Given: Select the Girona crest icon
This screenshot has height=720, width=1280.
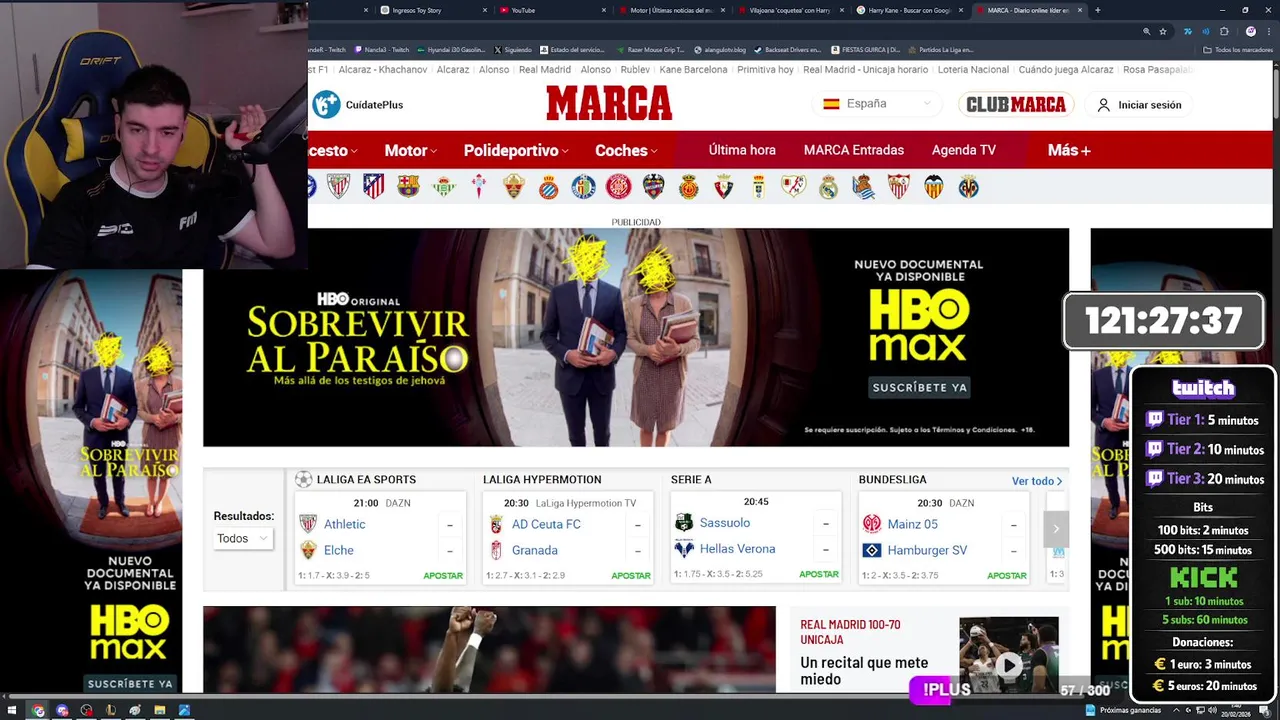Looking at the screenshot, I should [x=618, y=187].
